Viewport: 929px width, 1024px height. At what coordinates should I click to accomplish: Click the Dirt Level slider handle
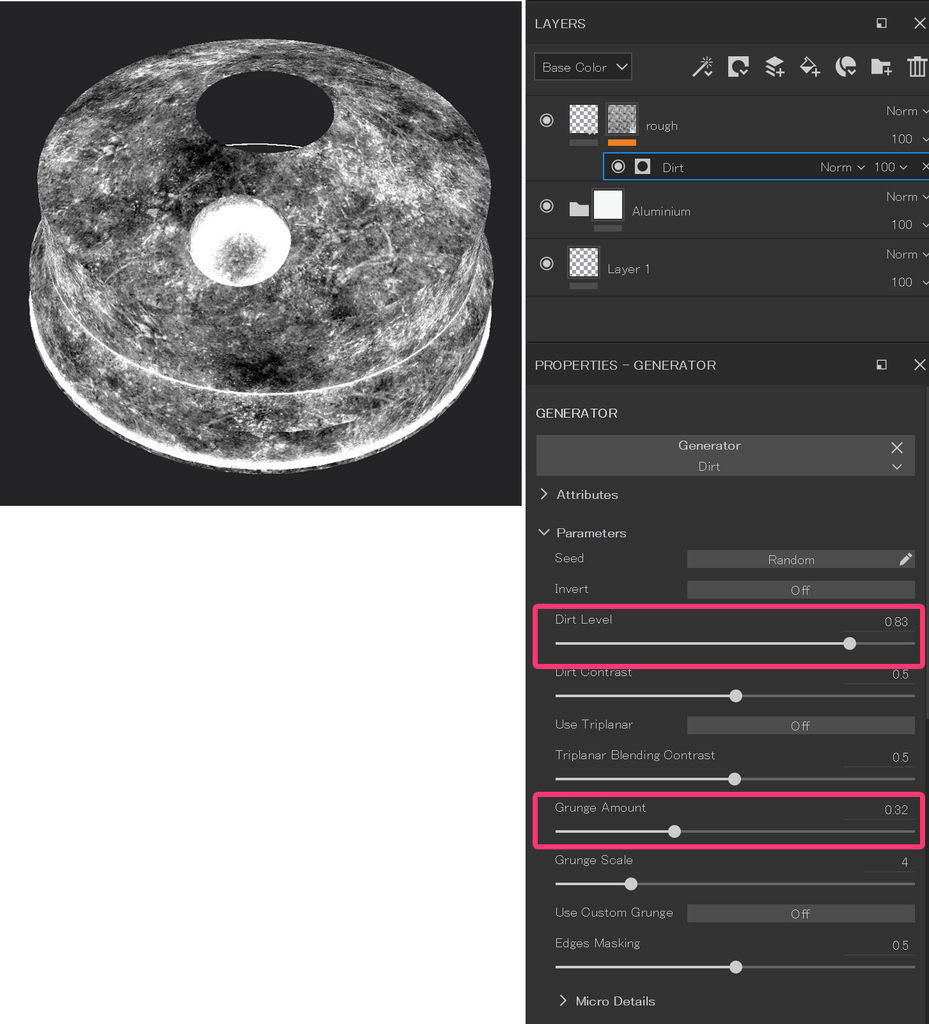[x=849, y=643]
